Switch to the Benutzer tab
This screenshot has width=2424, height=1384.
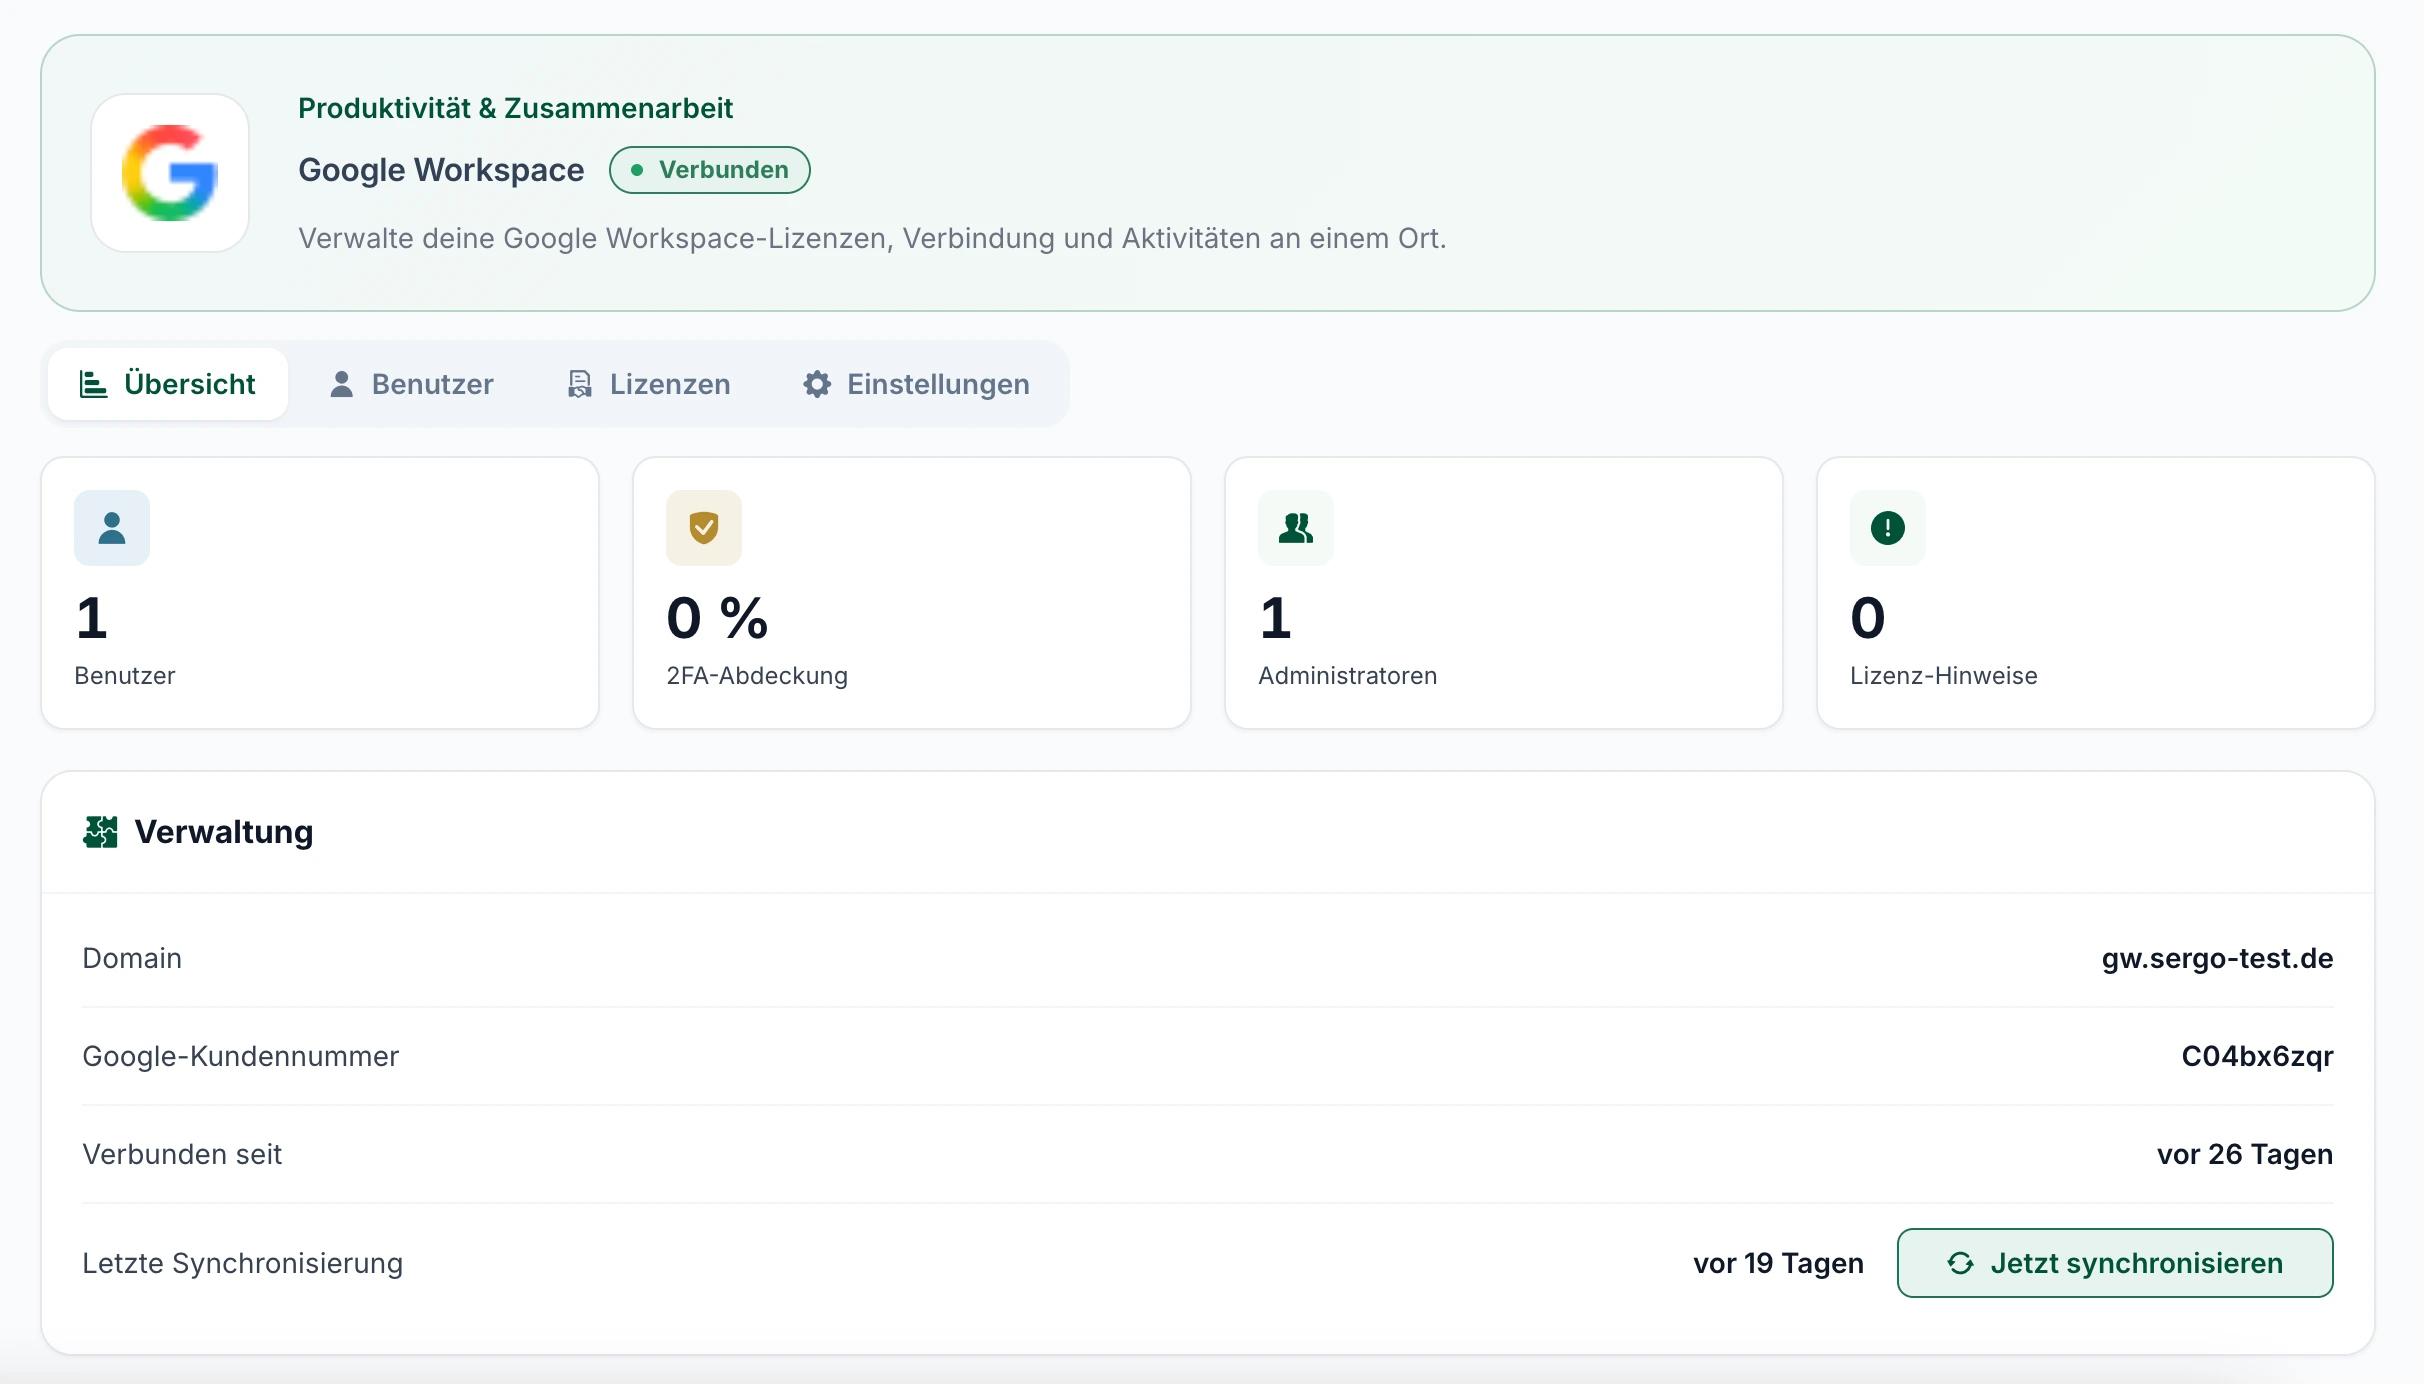tap(411, 384)
